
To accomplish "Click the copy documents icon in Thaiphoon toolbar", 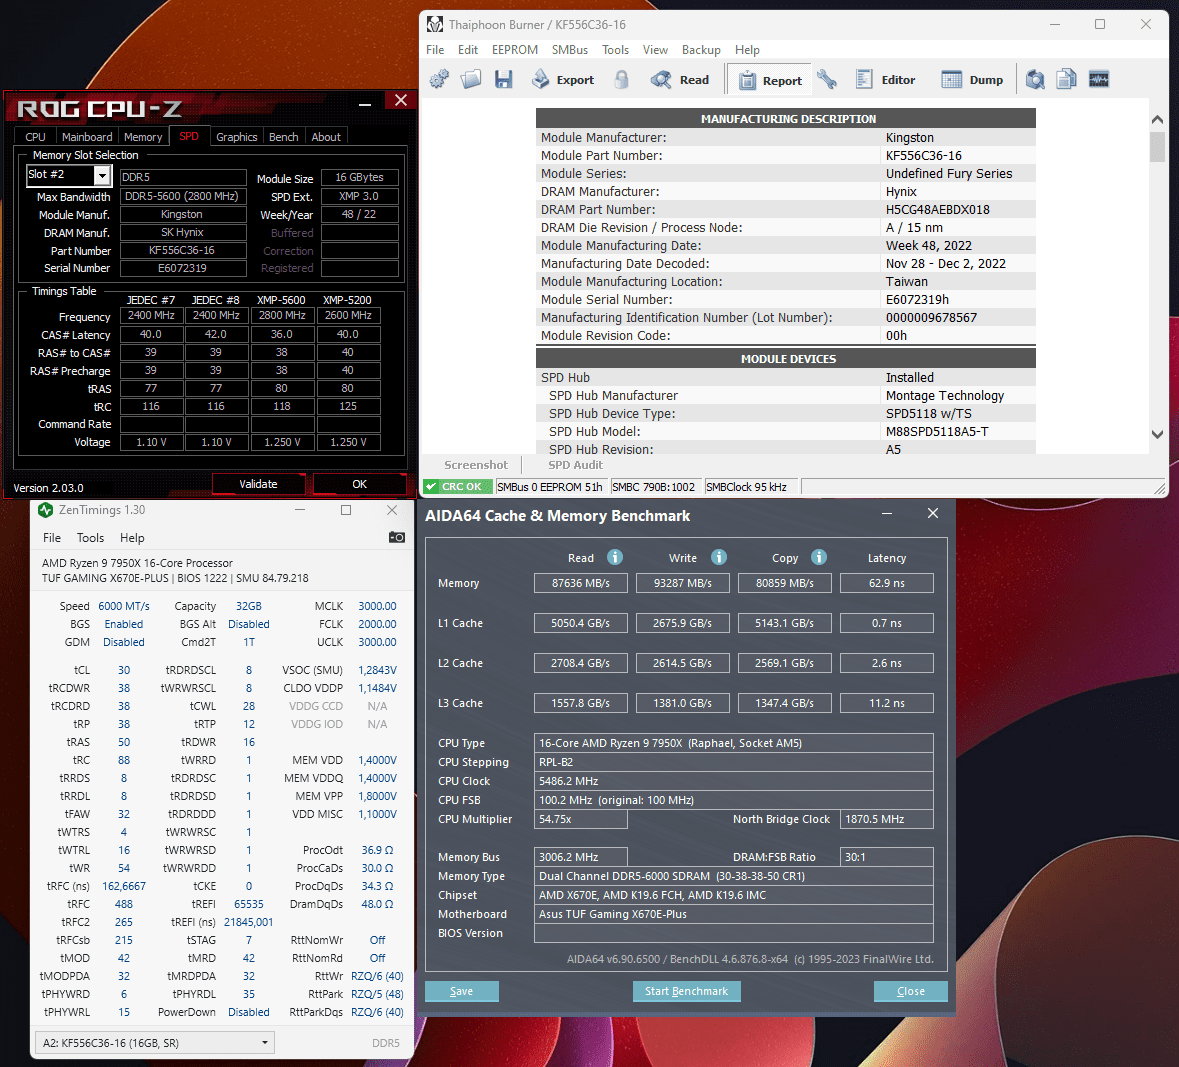I will [x=1066, y=79].
